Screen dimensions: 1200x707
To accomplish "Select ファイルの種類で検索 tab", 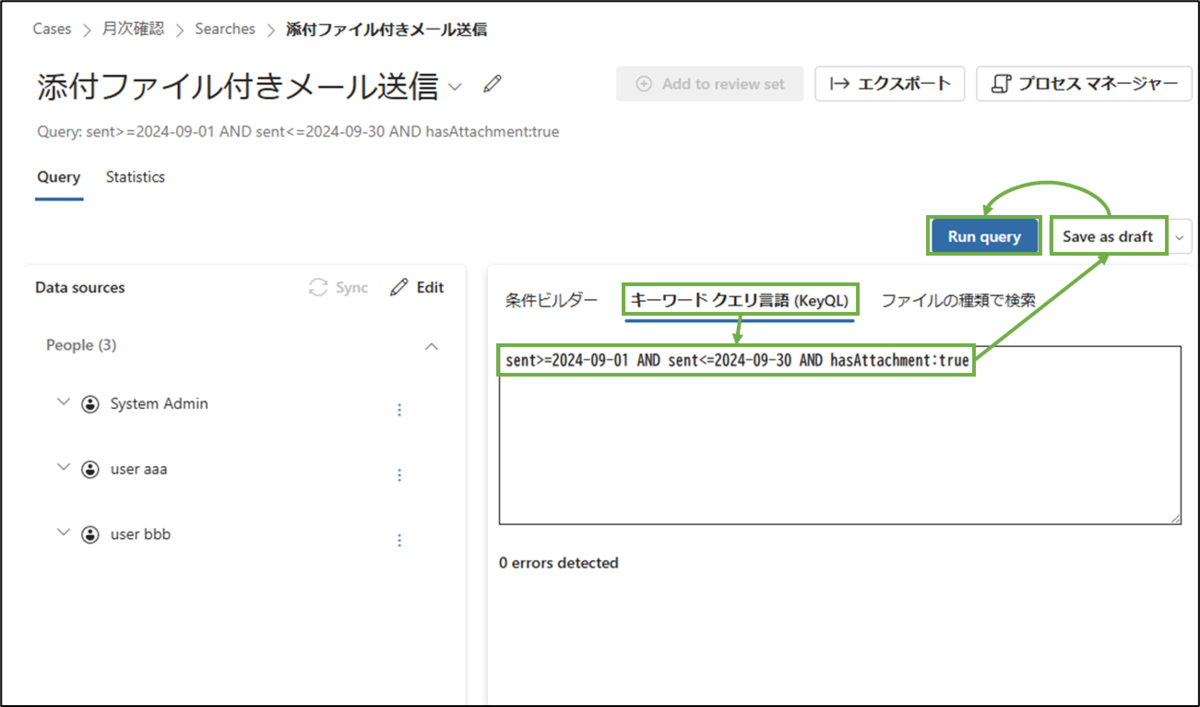I will (958, 300).
